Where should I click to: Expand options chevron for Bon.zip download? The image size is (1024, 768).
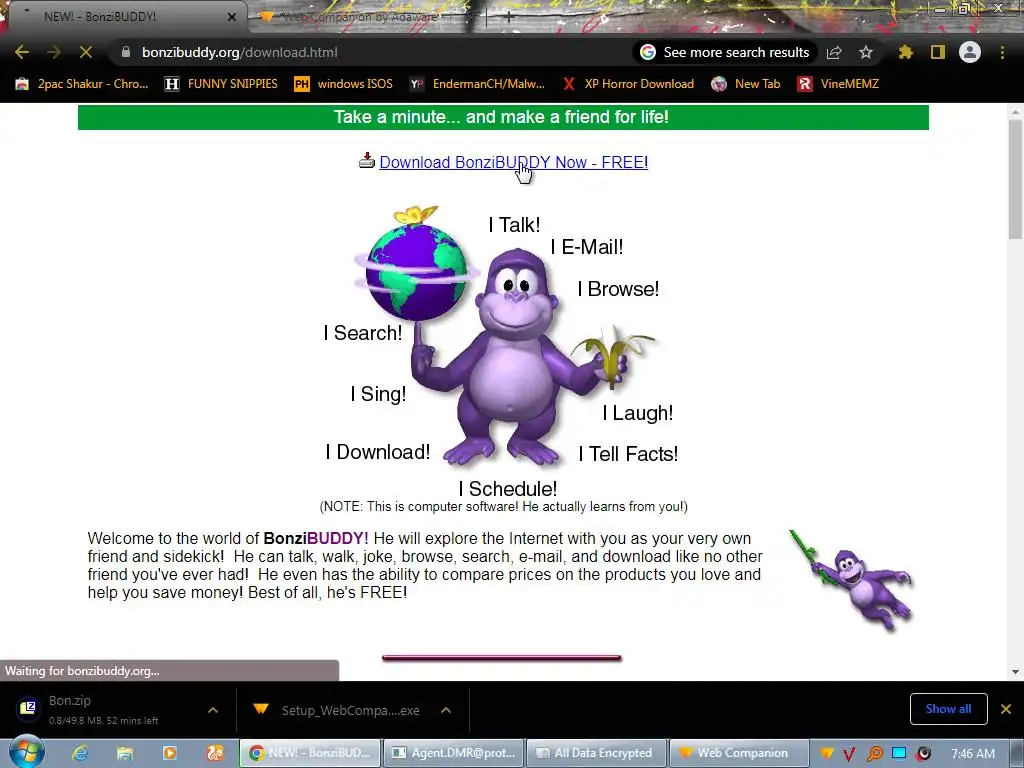[213, 710]
